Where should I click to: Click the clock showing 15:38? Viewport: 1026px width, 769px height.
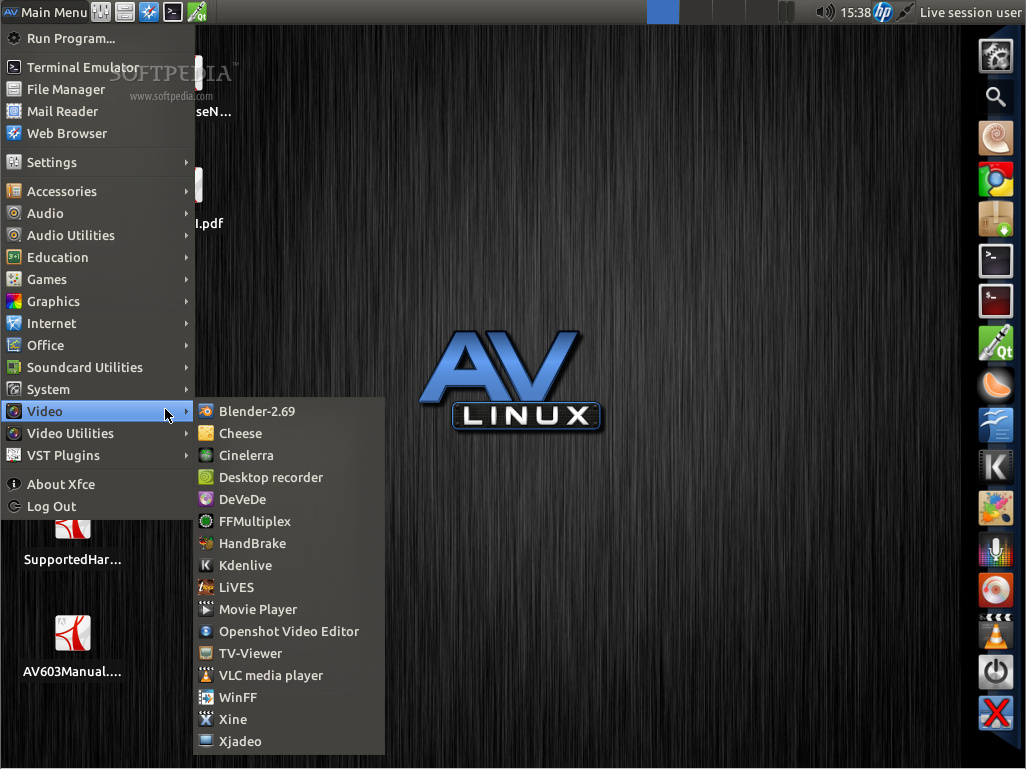click(x=855, y=12)
